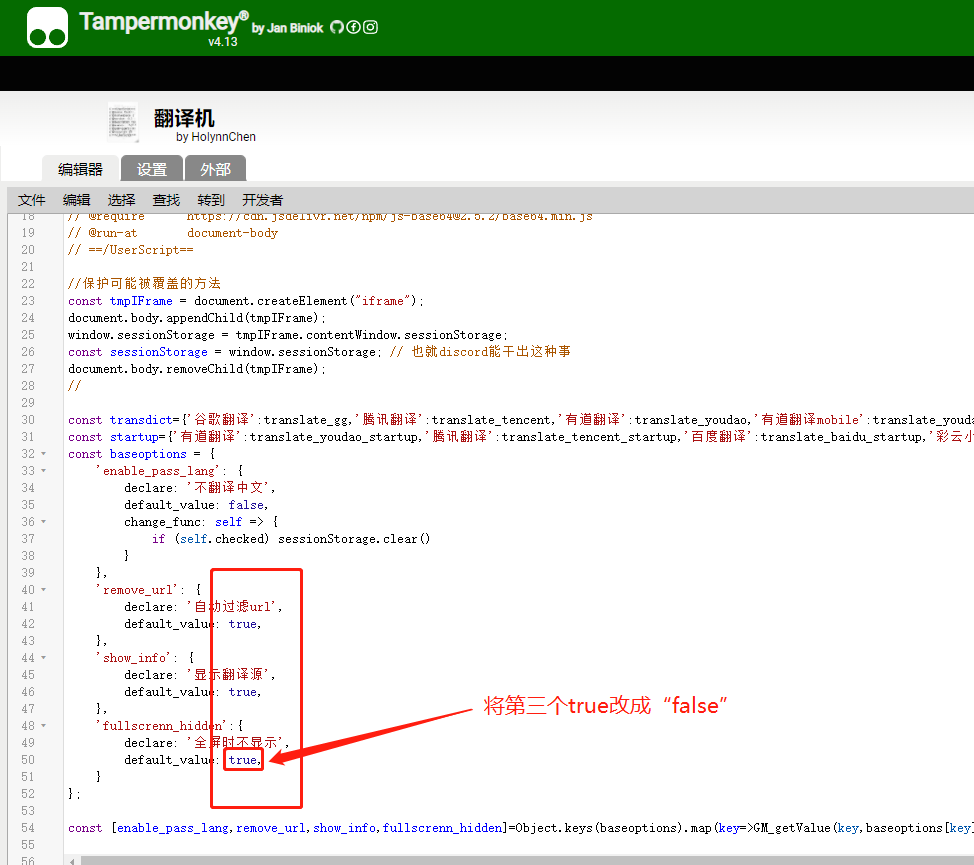Open the 查找 menu

[x=166, y=200]
